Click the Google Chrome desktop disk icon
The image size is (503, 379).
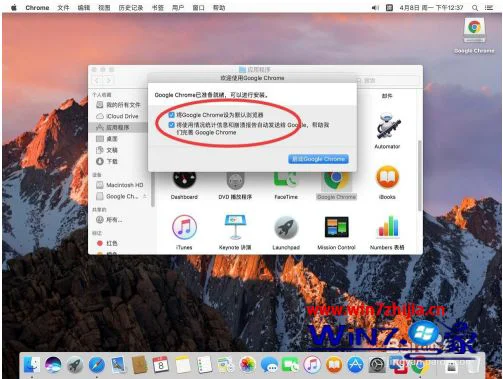474,30
